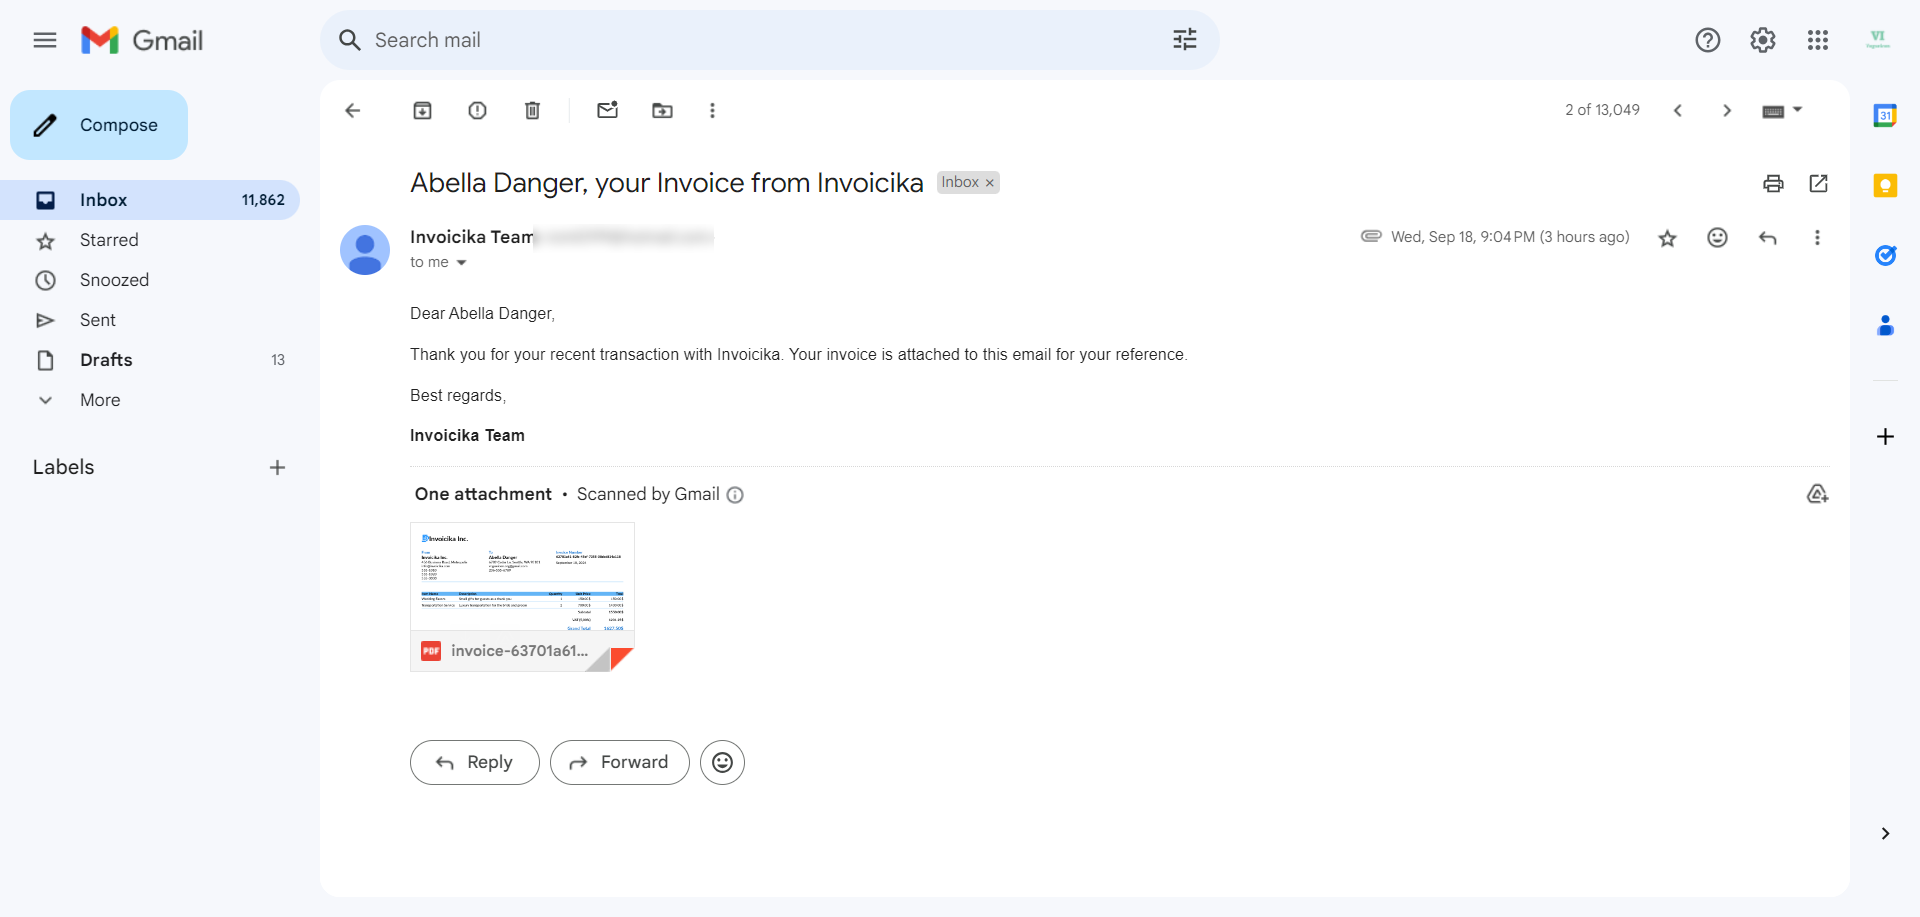Add emoji reaction beside Forward
The width and height of the screenshot is (1920, 917).
(x=722, y=762)
